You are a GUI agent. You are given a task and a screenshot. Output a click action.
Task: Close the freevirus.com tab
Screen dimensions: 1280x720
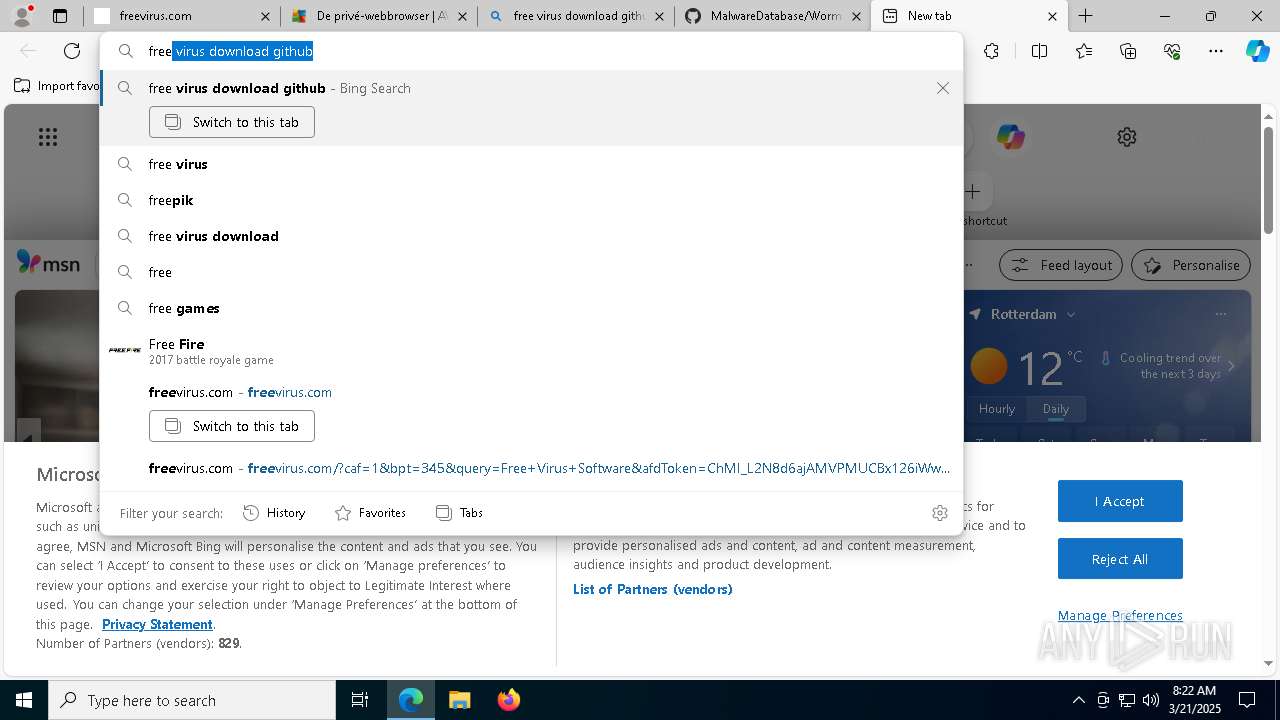tap(265, 16)
